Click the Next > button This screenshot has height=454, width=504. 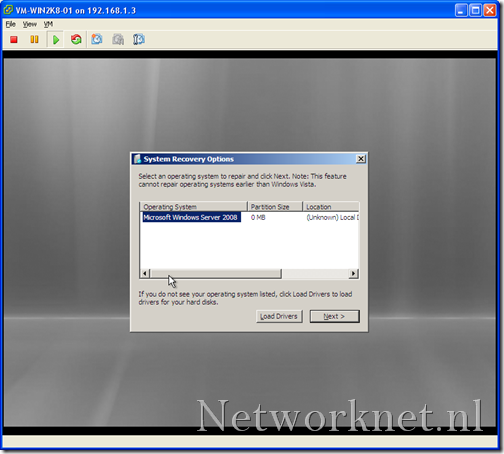pos(335,316)
